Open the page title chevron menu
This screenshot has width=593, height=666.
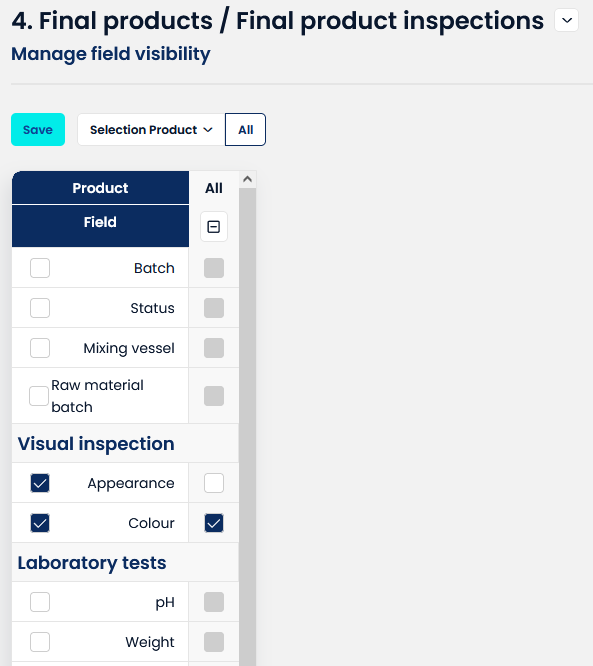(x=567, y=20)
